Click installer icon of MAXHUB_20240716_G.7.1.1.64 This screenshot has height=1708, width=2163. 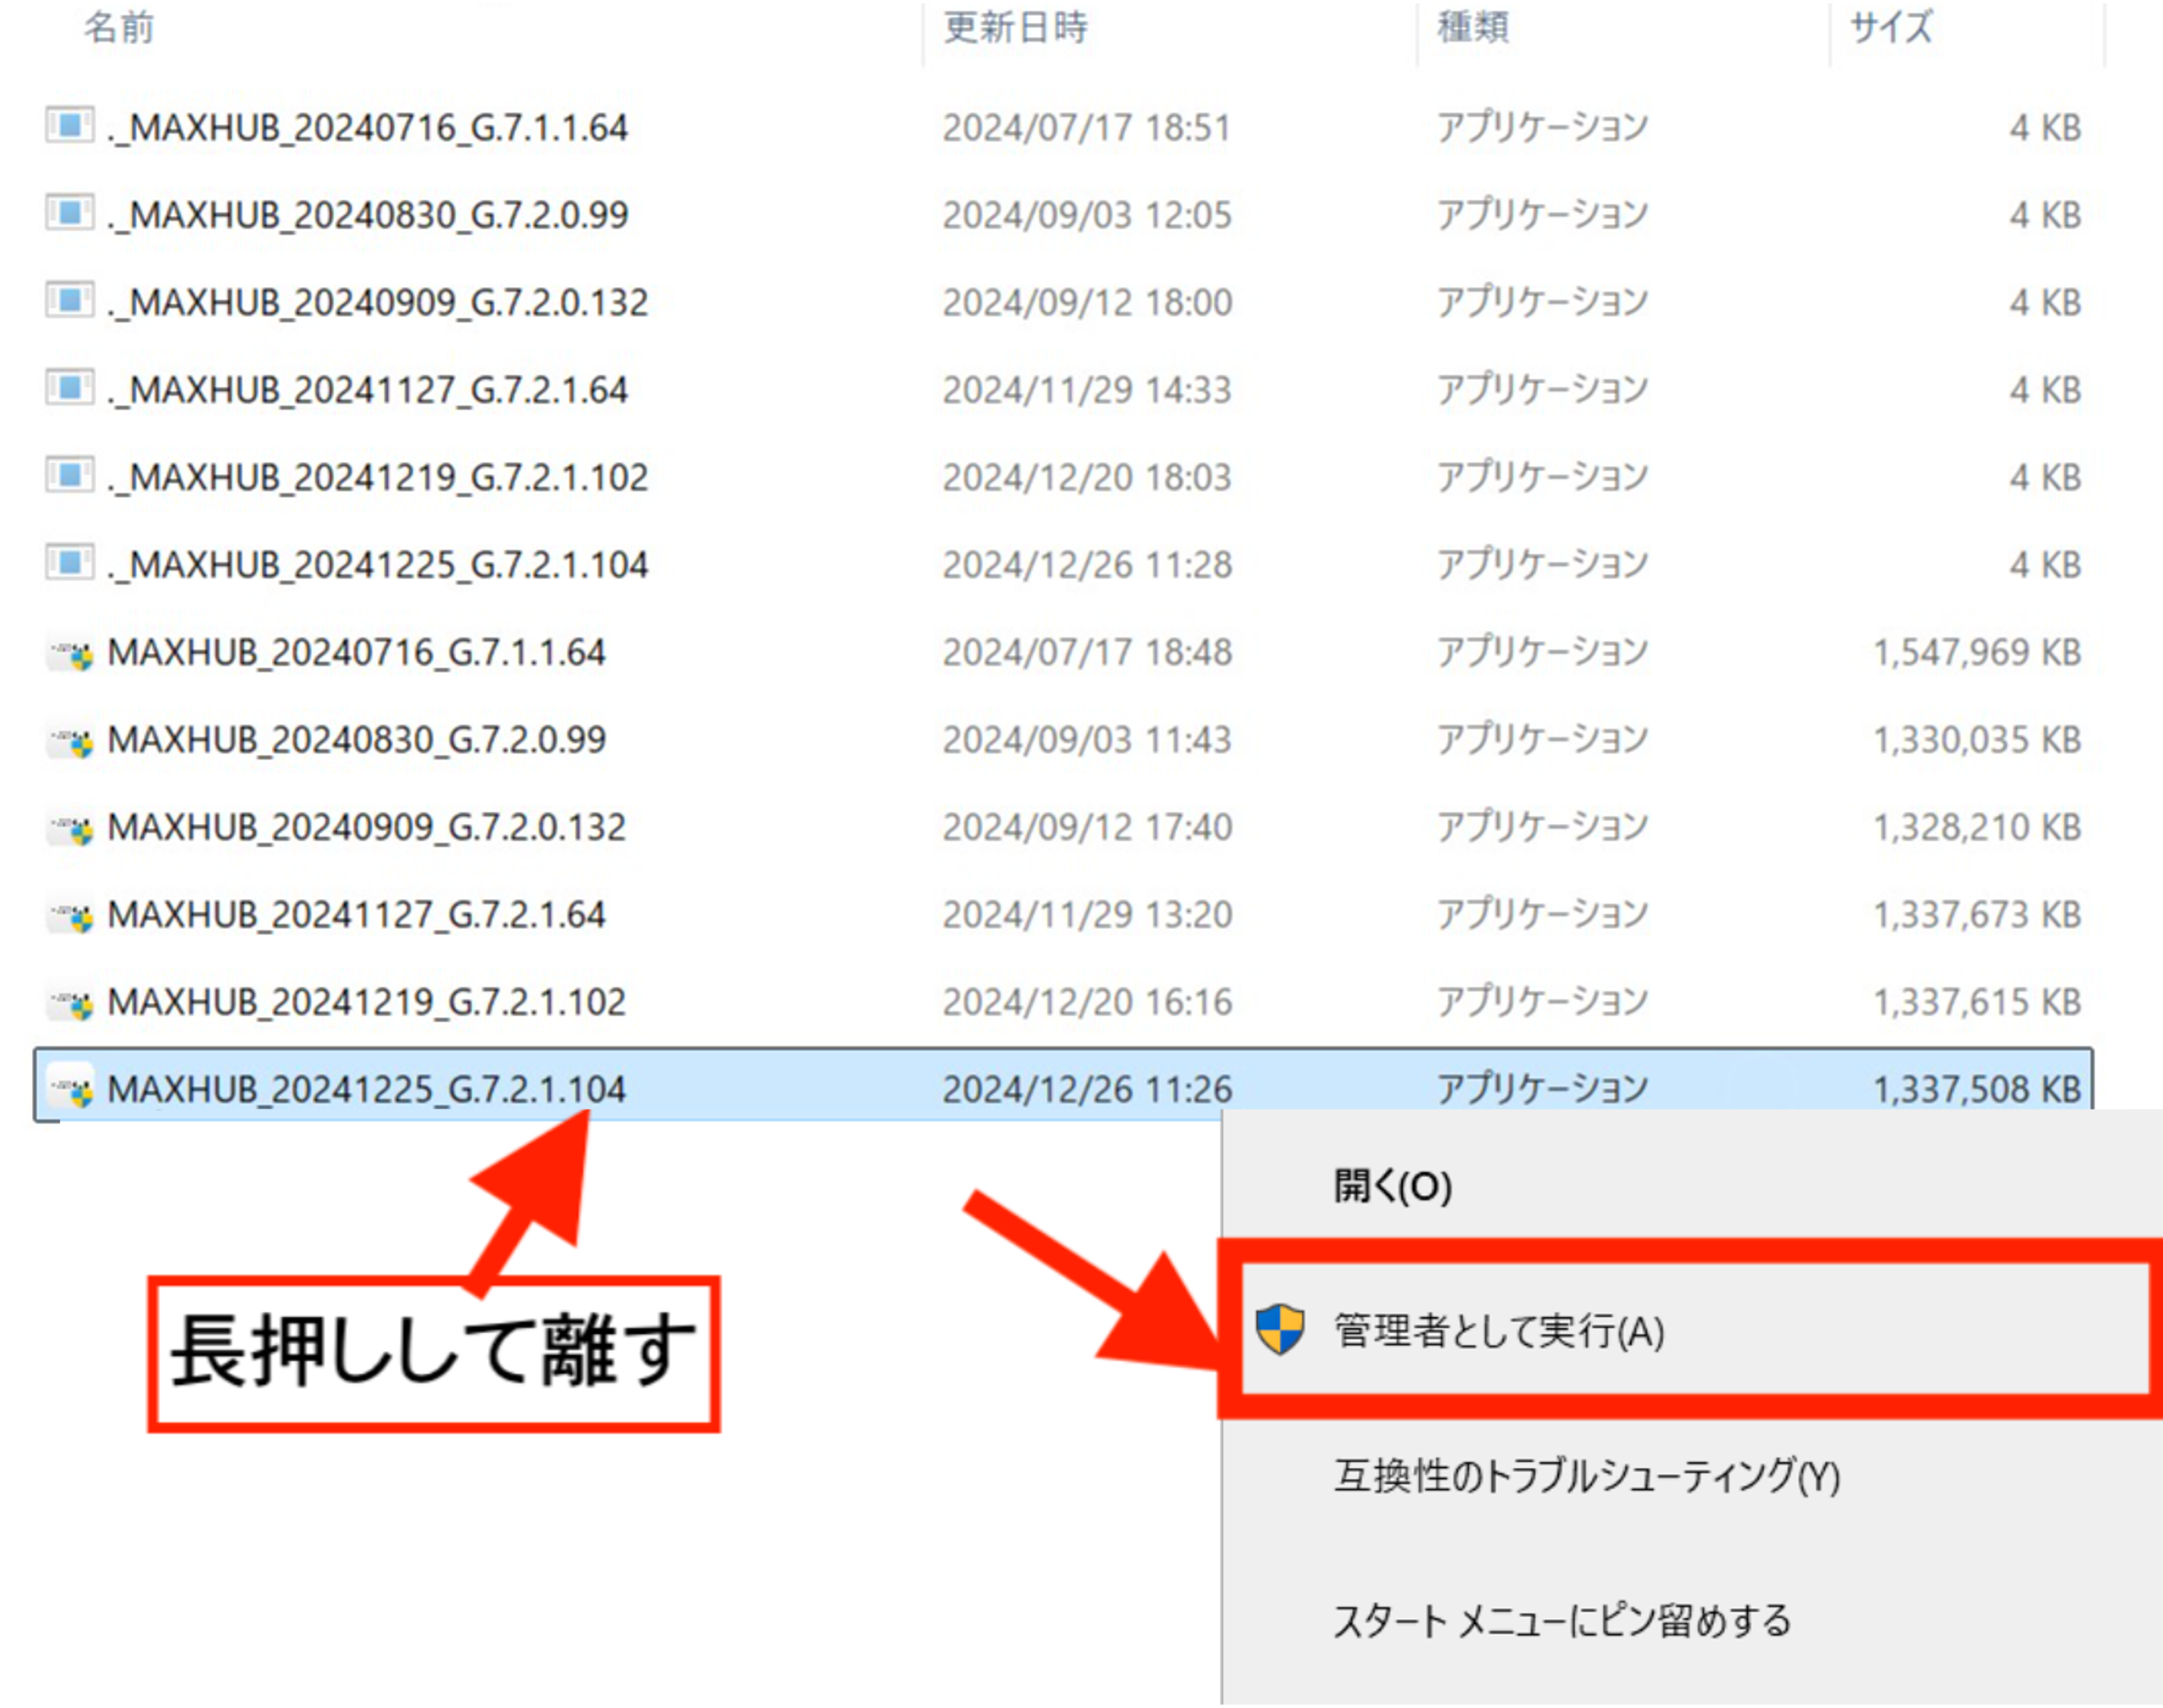(72, 654)
